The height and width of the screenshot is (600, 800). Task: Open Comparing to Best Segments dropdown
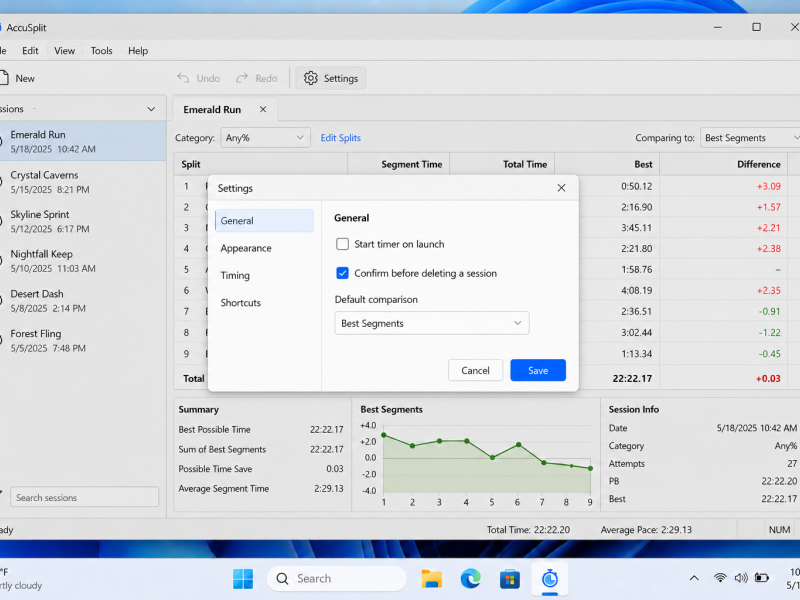(750, 138)
